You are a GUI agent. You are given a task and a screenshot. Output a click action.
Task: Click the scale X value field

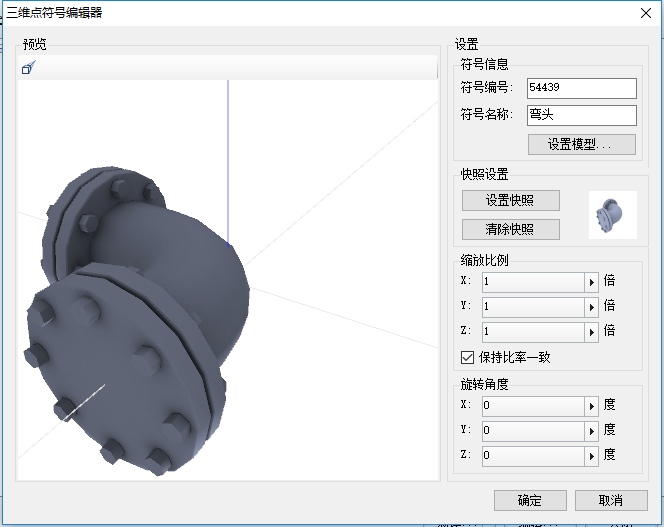[533, 282]
